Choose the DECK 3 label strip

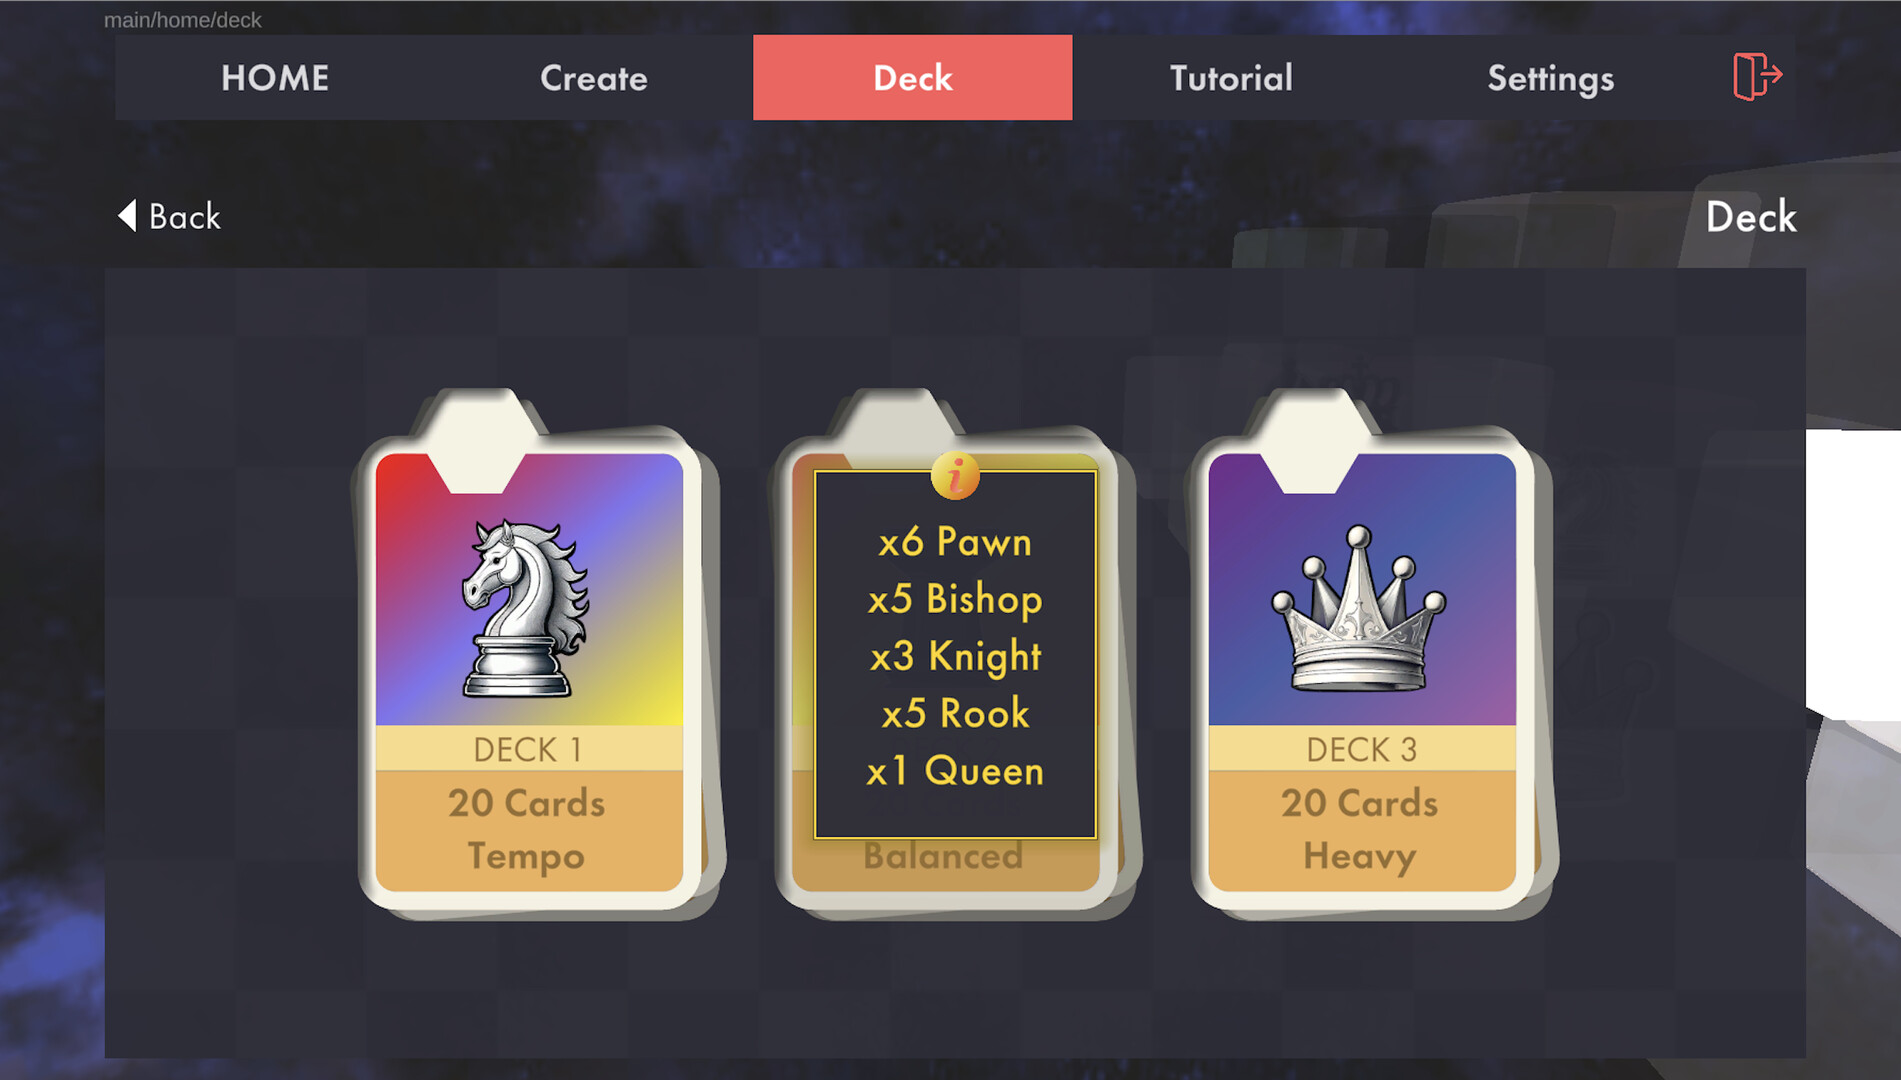click(1362, 749)
